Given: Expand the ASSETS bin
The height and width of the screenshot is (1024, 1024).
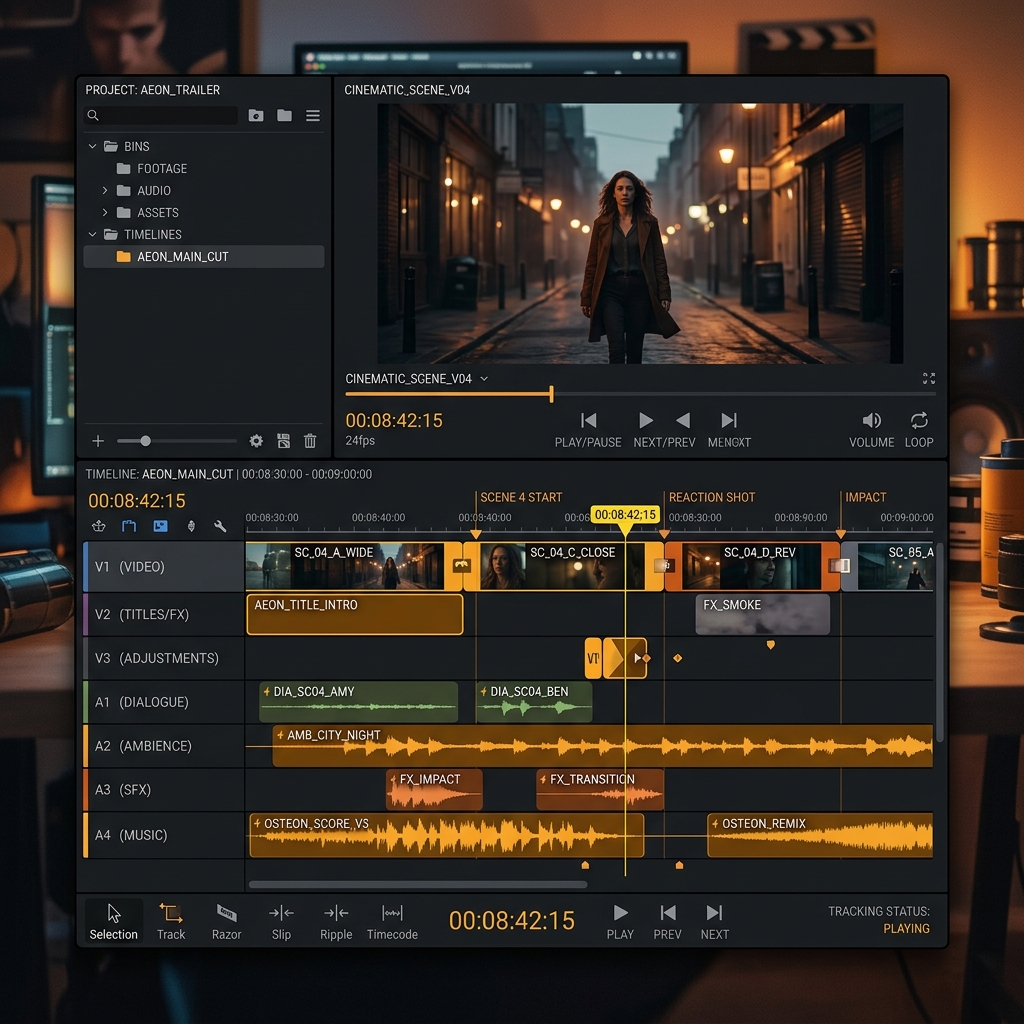Looking at the screenshot, I should click(105, 212).
